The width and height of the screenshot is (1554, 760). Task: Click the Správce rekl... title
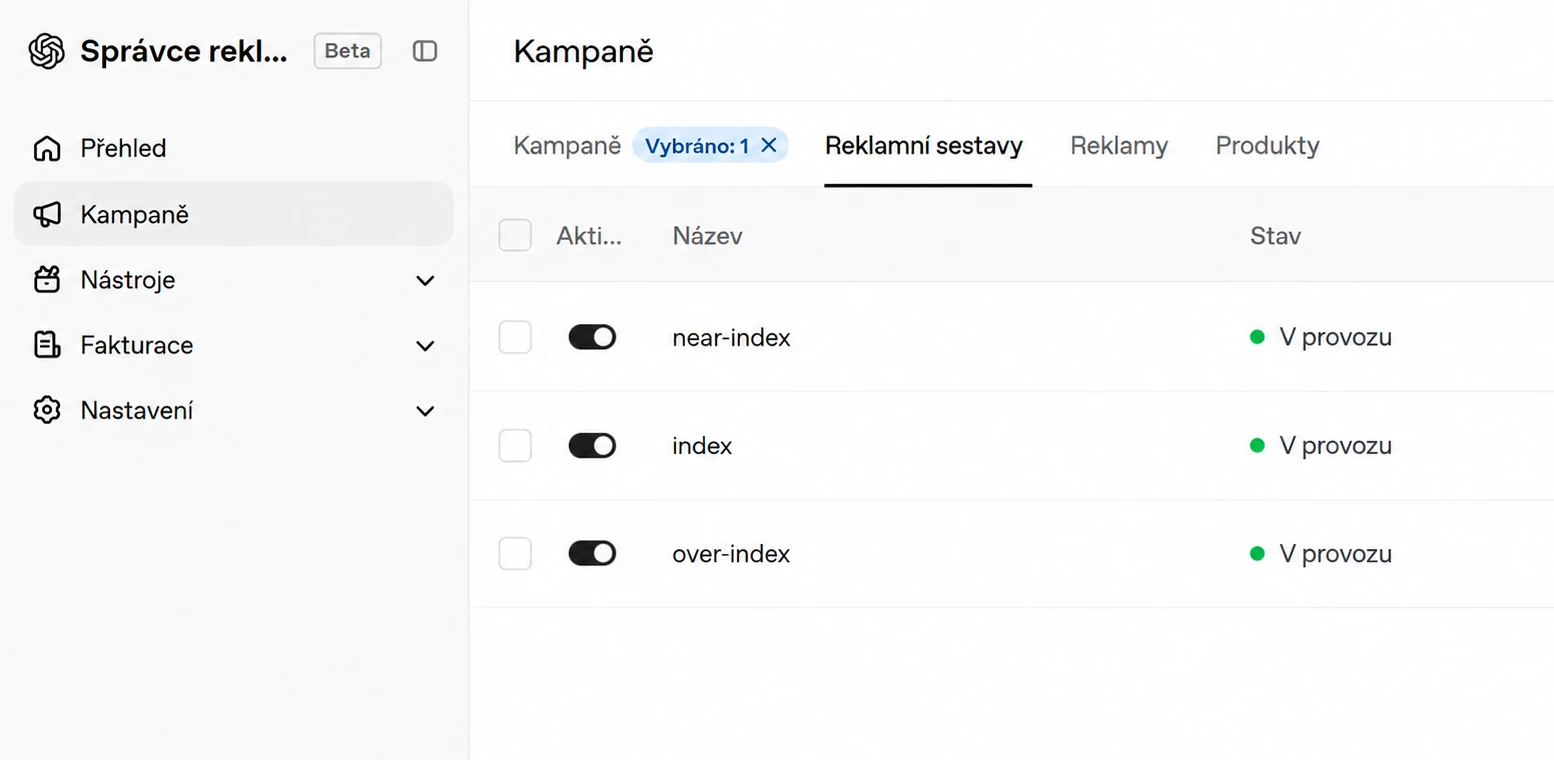click(184, 51)
